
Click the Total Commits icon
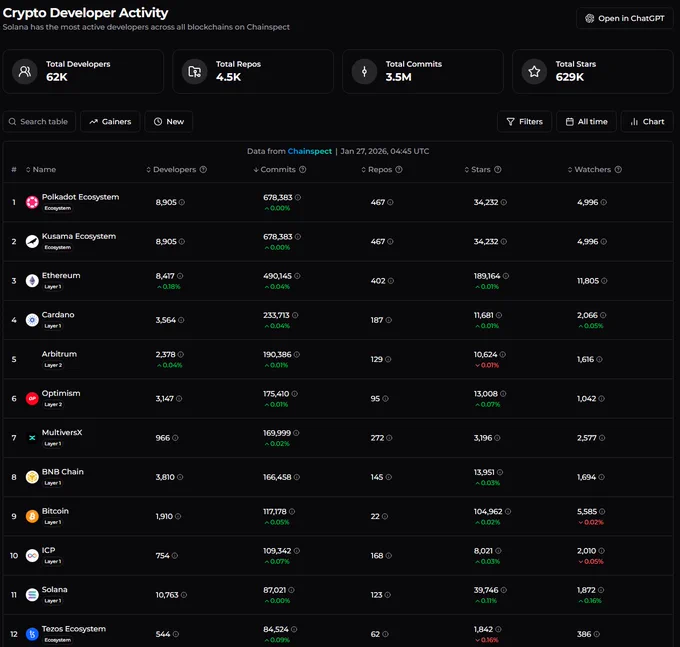pyautogui.click(x=364, y=71)
